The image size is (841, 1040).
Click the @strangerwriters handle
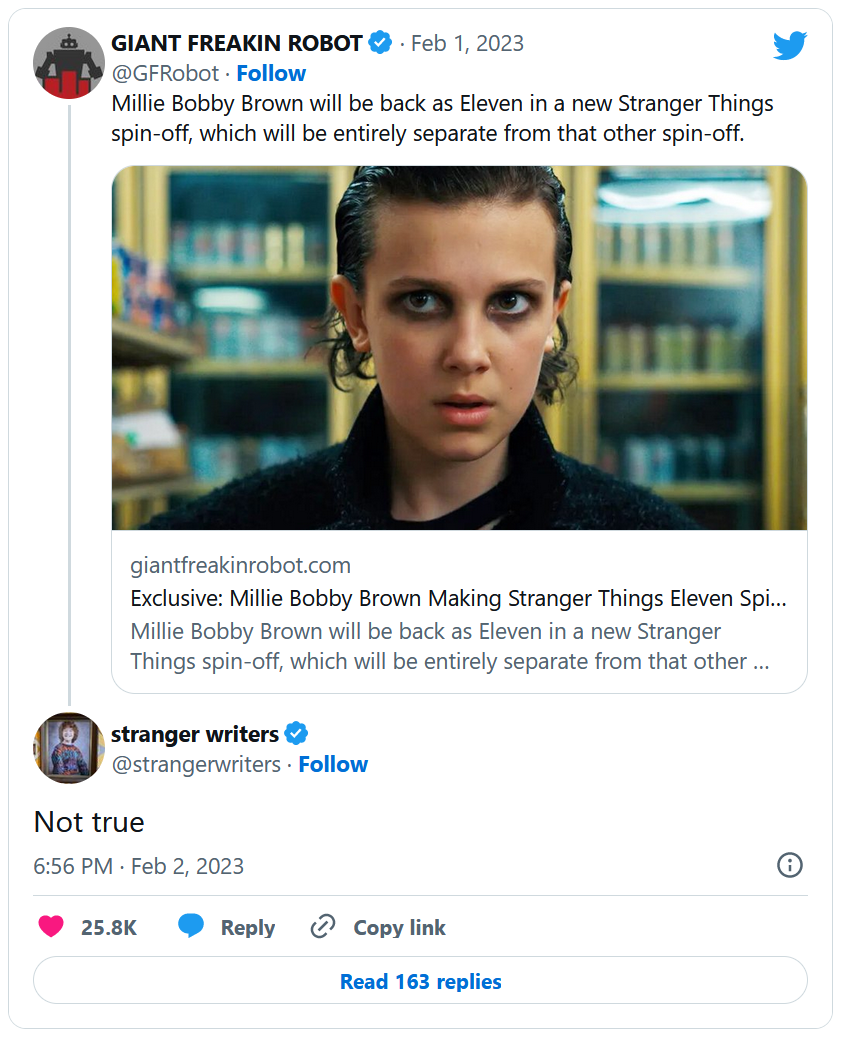pyautogui.click(x=196, y=764)
